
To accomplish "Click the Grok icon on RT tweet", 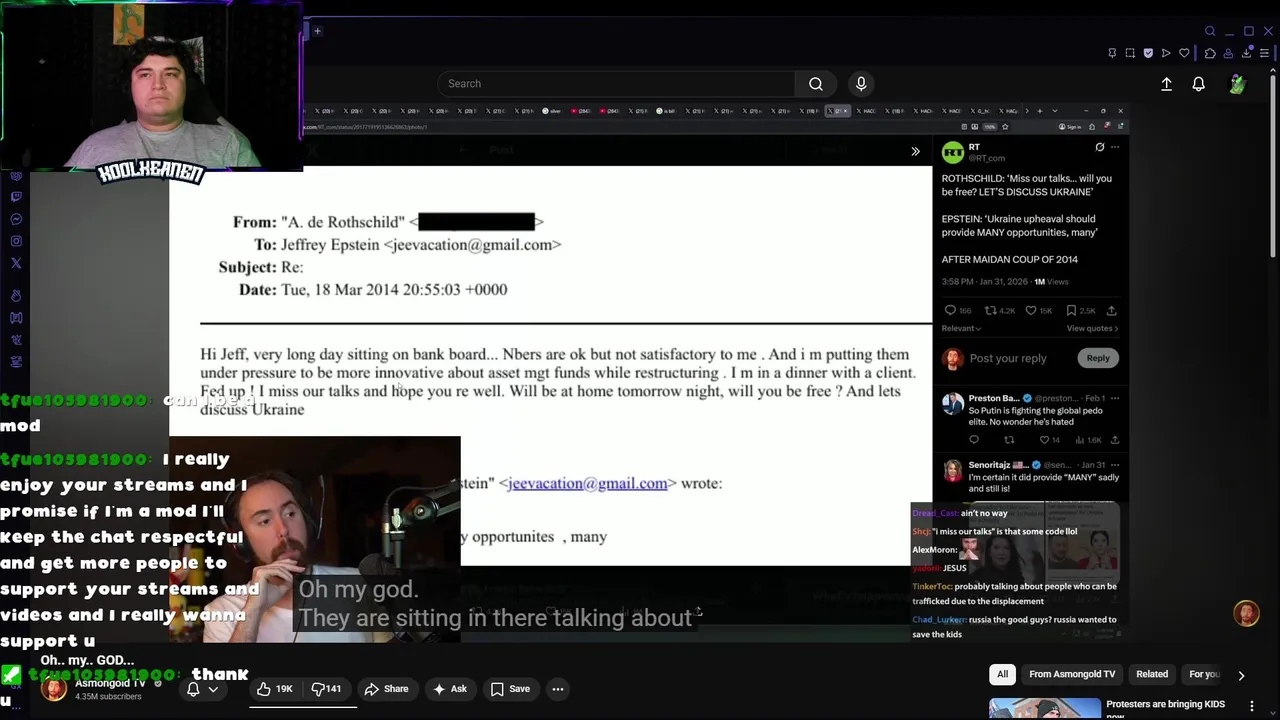I will [1099, 148].
